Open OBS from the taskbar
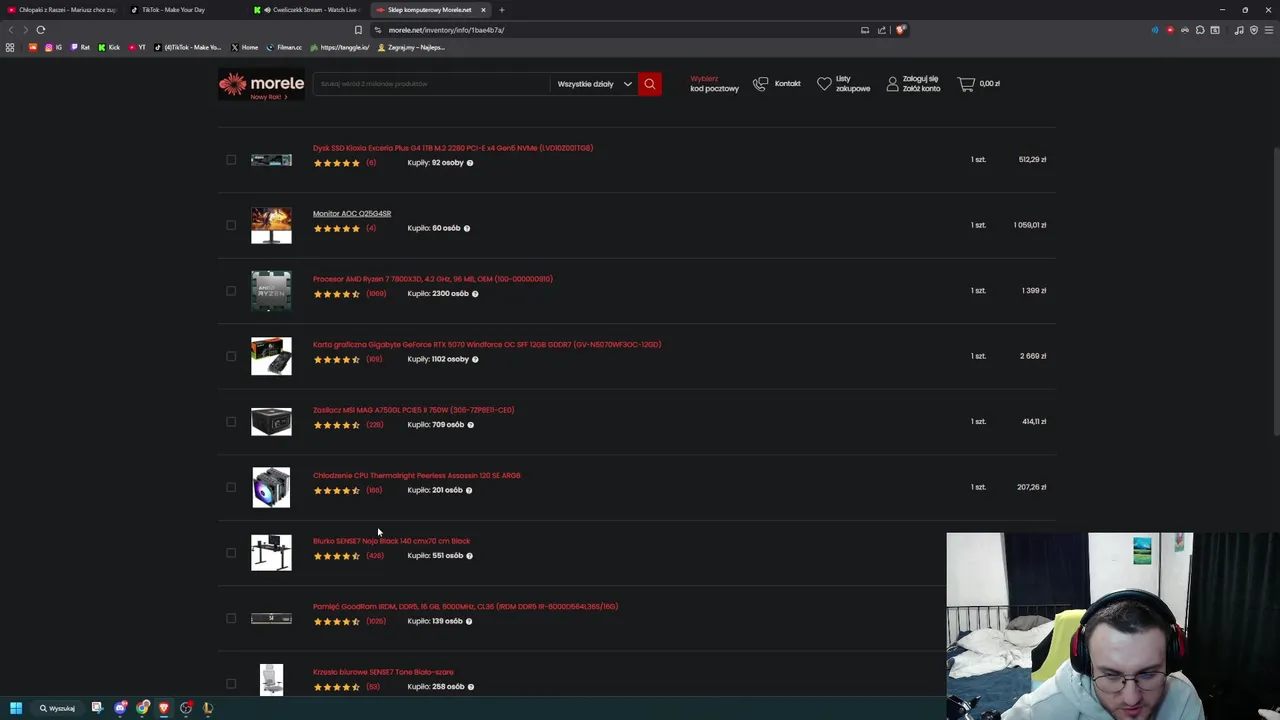This screenshot has height=720, width=1280. coord(186,708)
